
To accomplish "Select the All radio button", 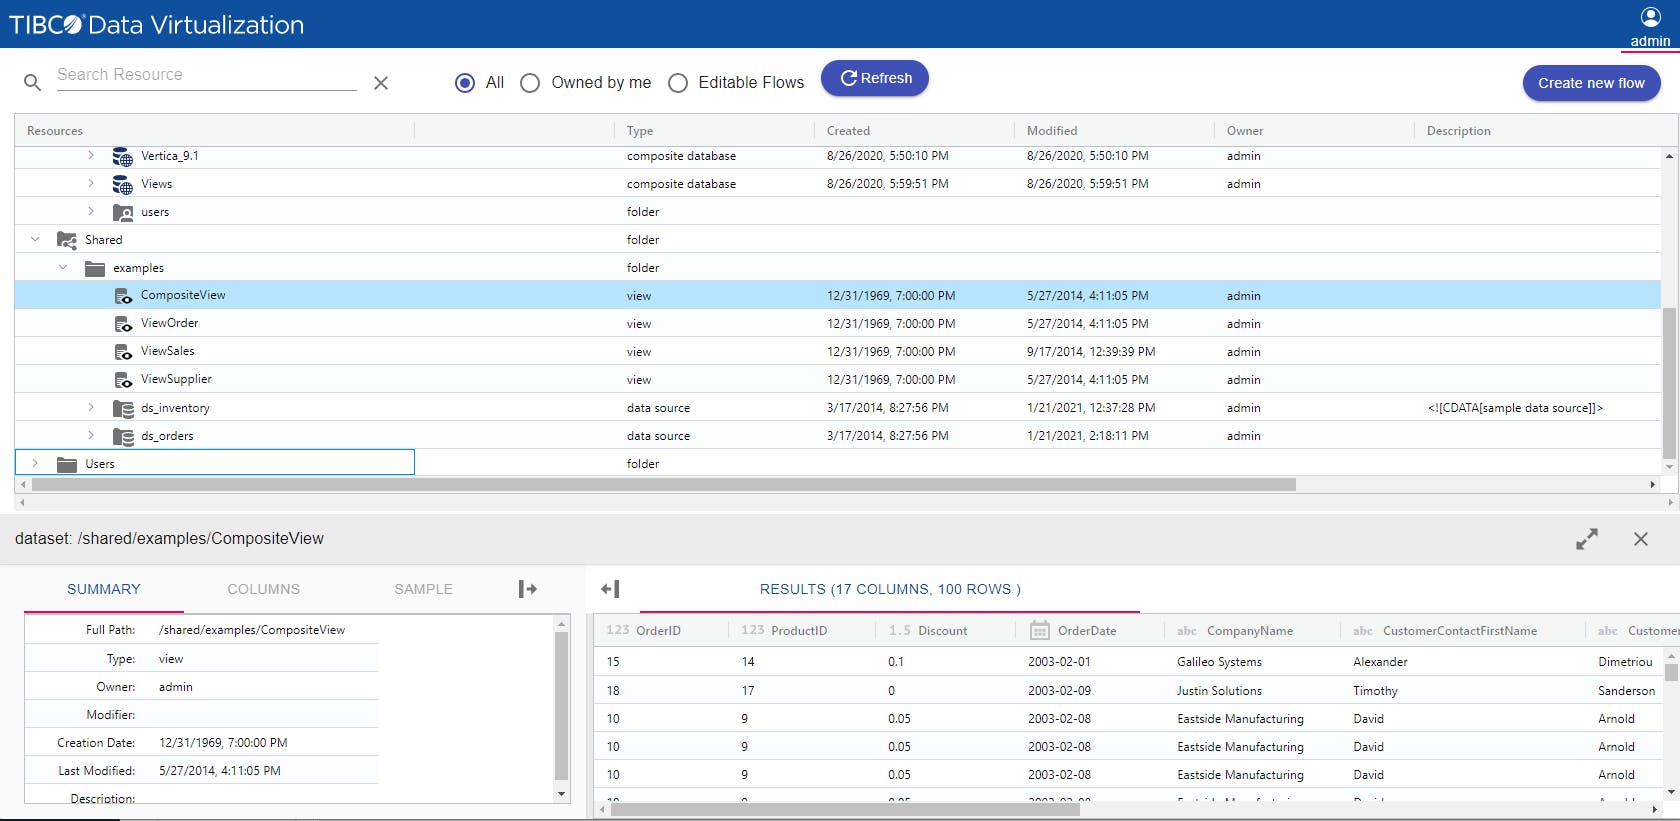I will (x=465, y=83).
